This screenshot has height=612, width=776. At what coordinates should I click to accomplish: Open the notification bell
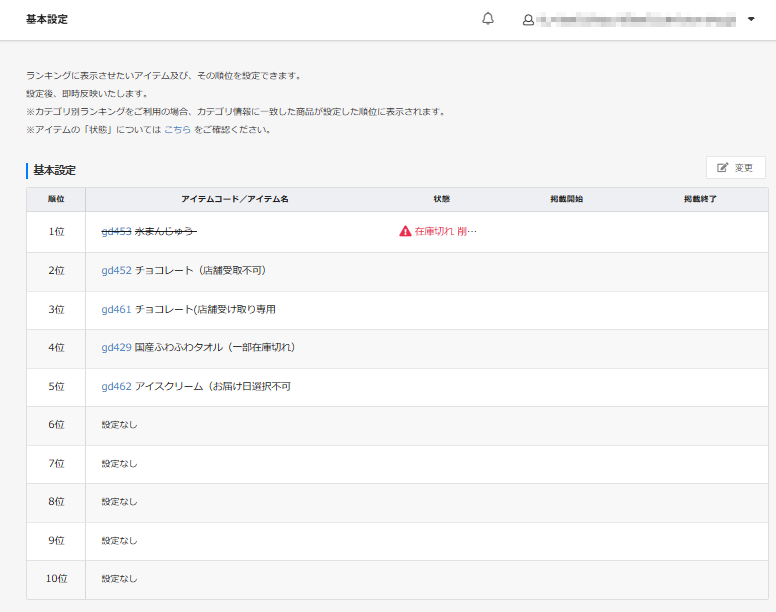488,19
